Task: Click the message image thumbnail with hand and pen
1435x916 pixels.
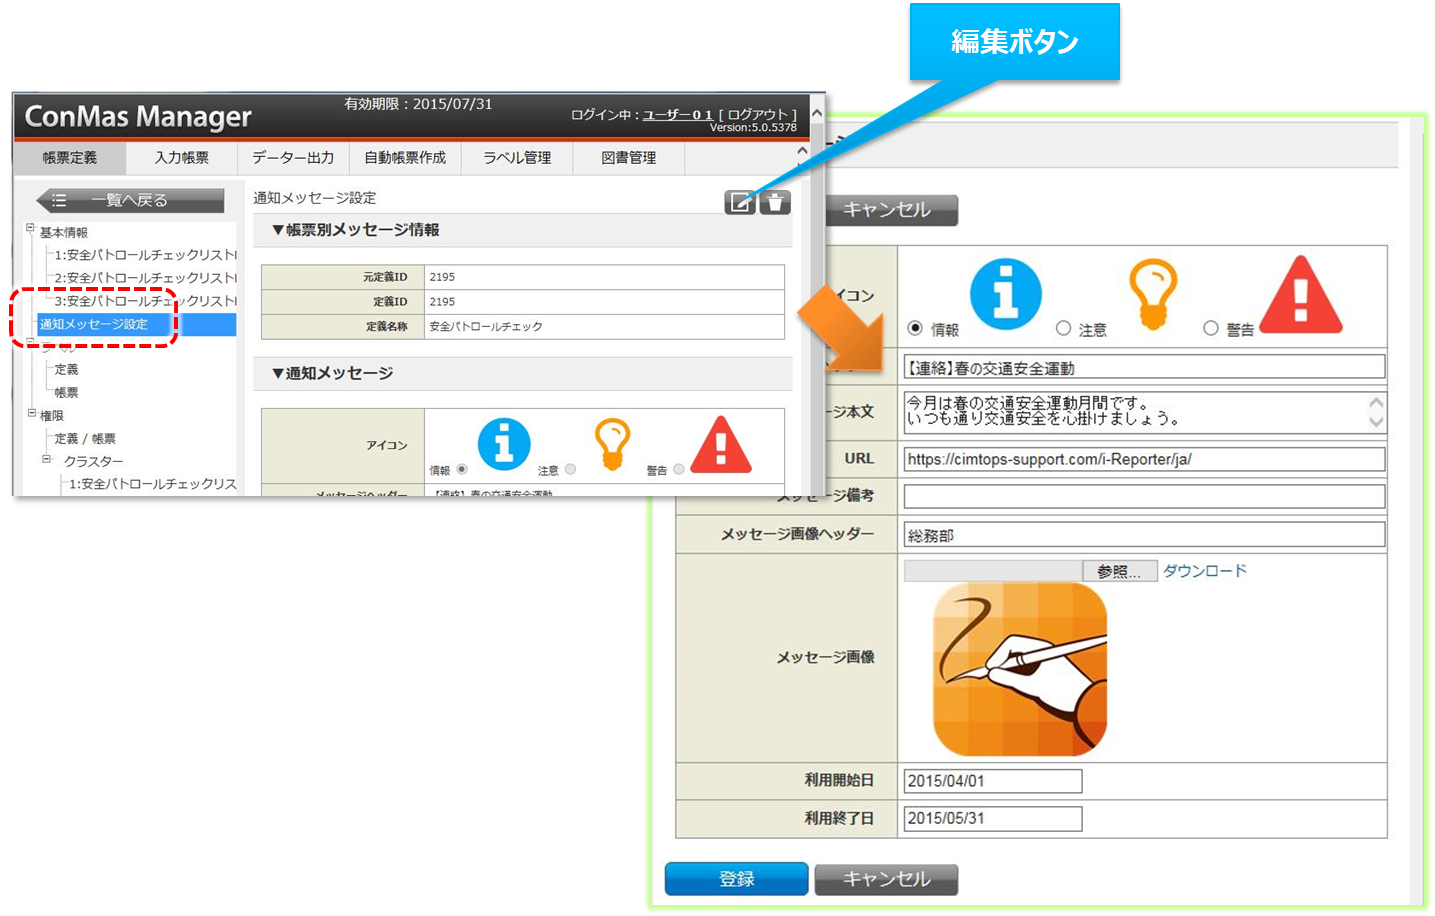Action: pos(1019,669)
